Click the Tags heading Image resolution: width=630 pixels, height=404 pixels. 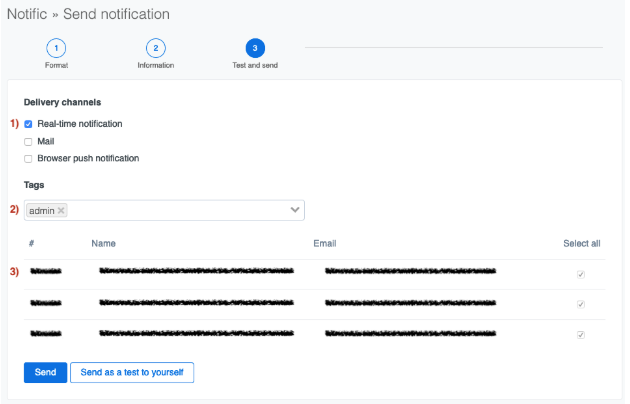click(x=34, y=185)
